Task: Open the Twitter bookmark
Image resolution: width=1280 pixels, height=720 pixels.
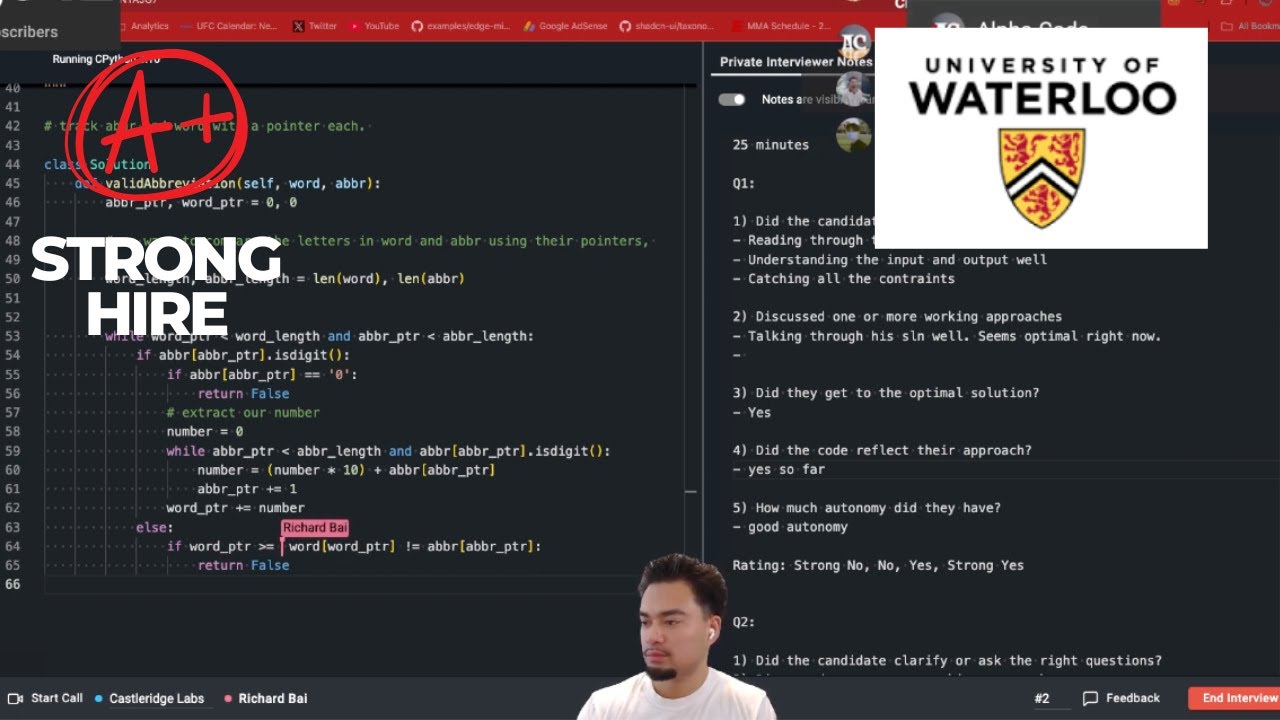Action: coord(315,26)
